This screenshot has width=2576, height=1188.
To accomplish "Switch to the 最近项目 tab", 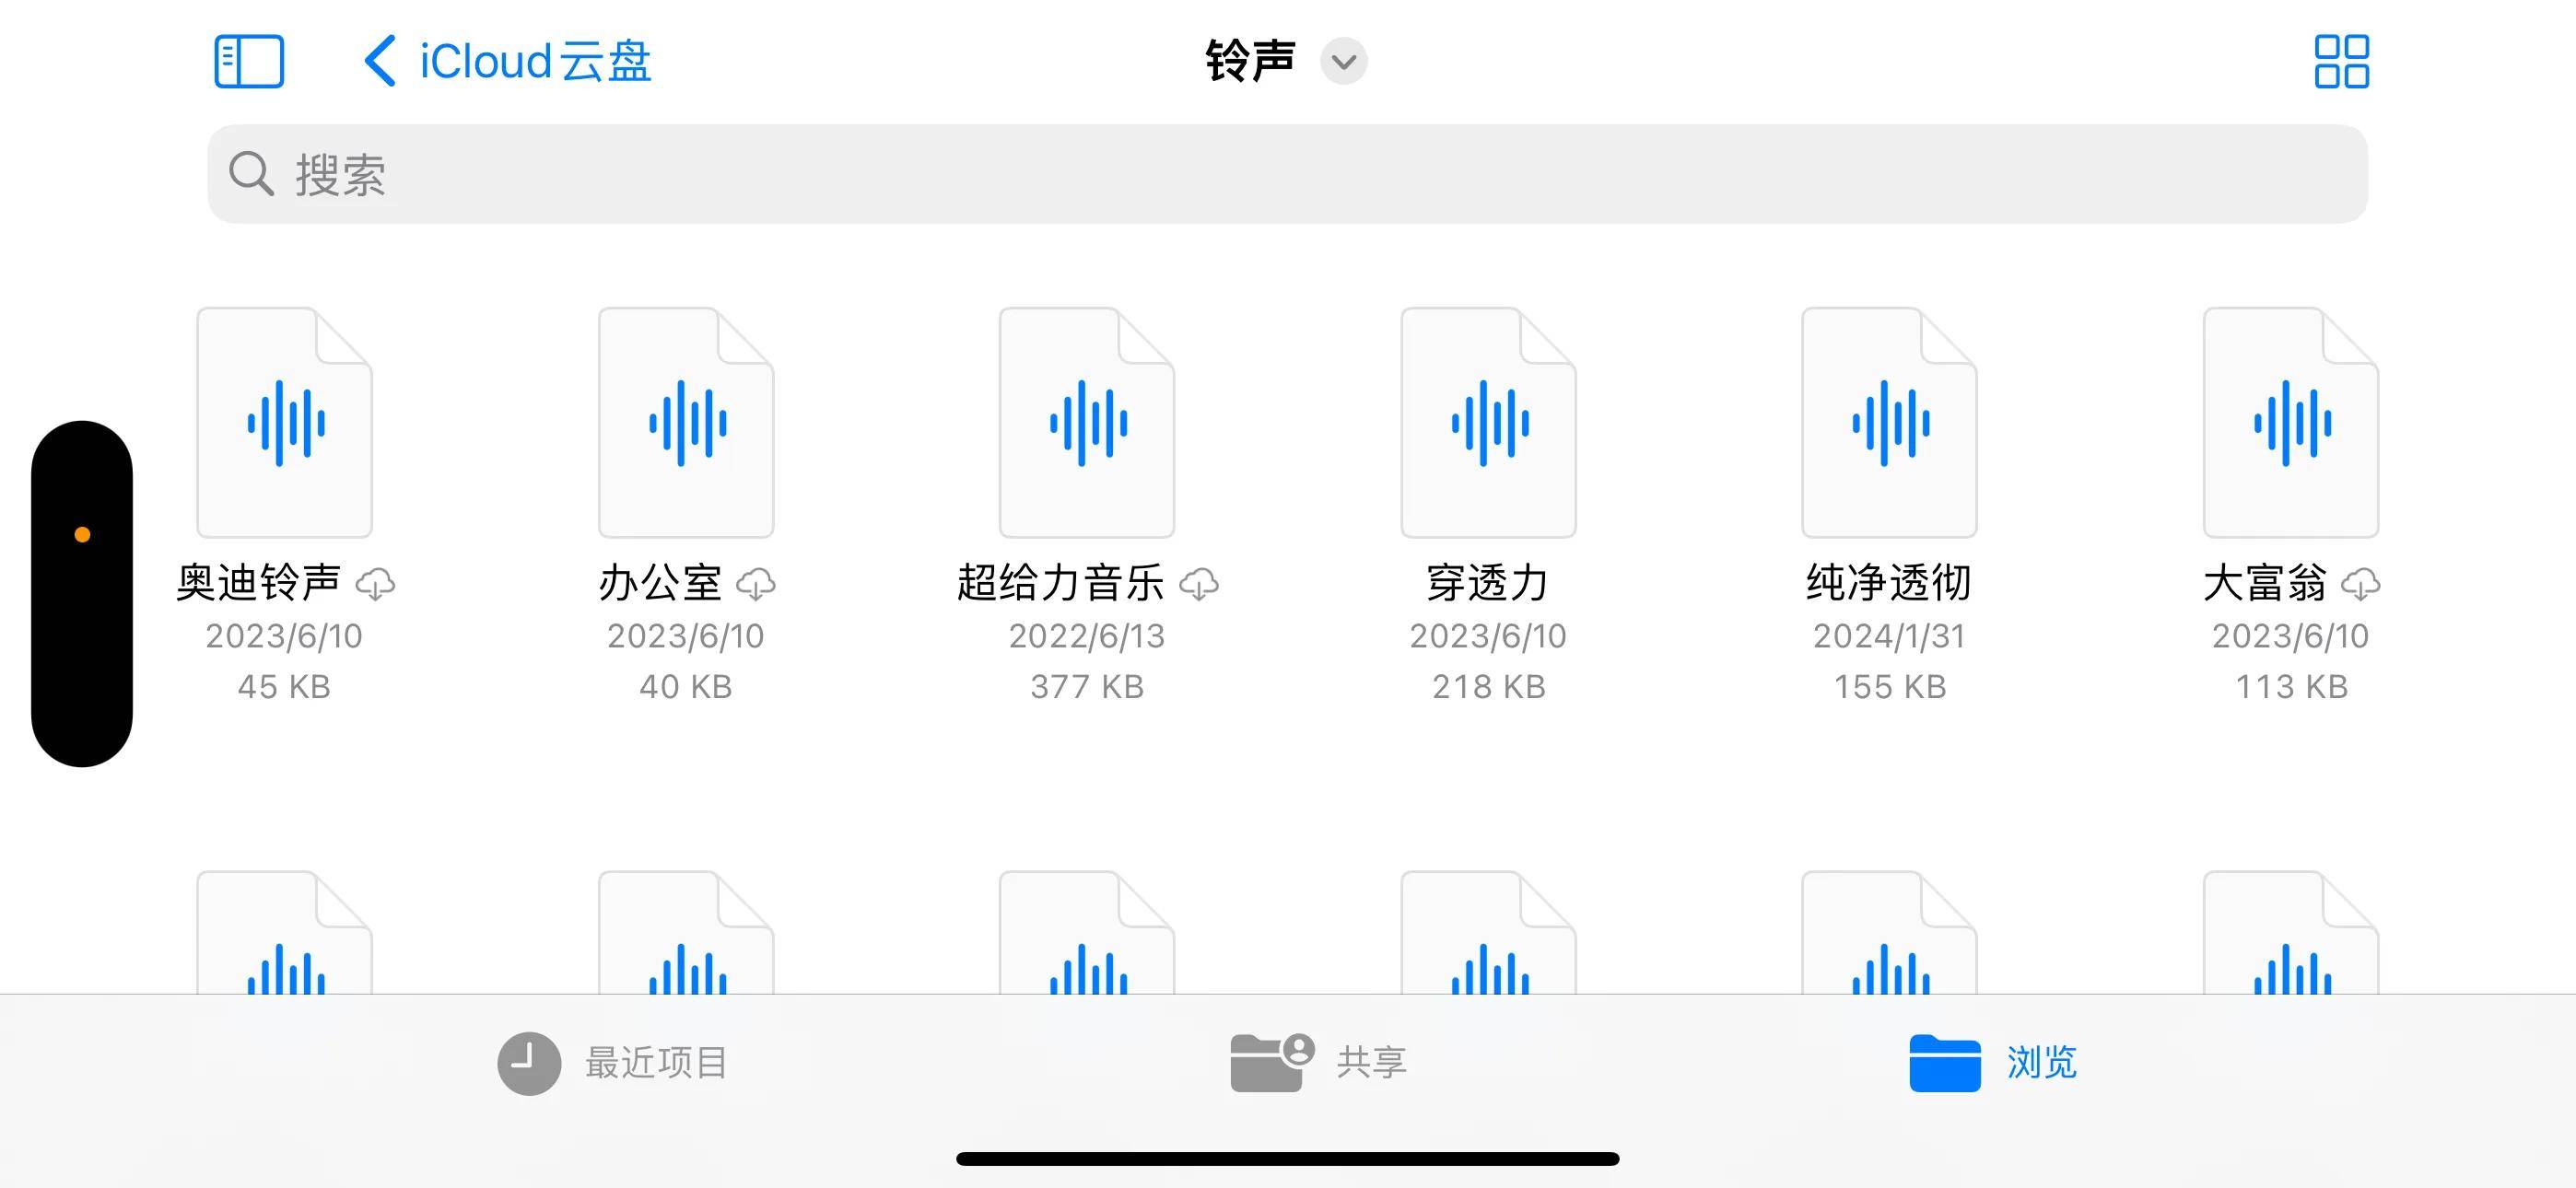I will pyautogui.click(x=613, y=1063).
